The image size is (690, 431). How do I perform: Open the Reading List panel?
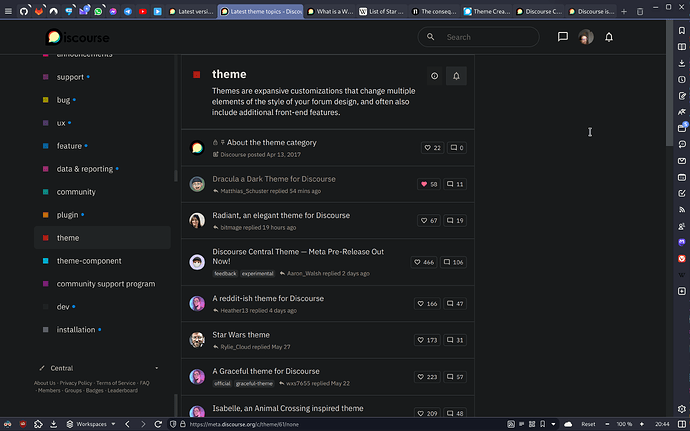pyautogui.click(x=682, y=47)
